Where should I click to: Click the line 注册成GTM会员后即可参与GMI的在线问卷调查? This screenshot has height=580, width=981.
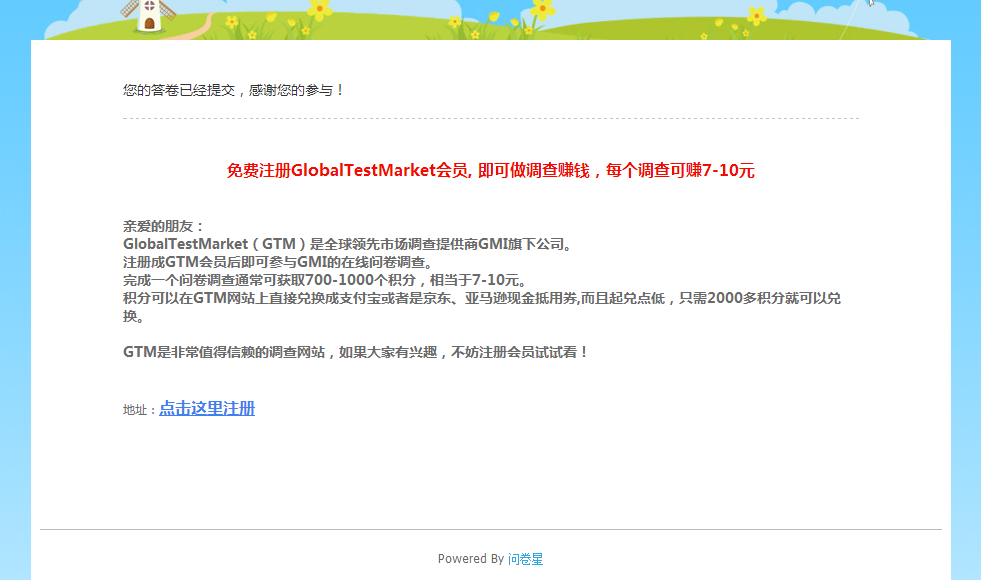point(278,262)
